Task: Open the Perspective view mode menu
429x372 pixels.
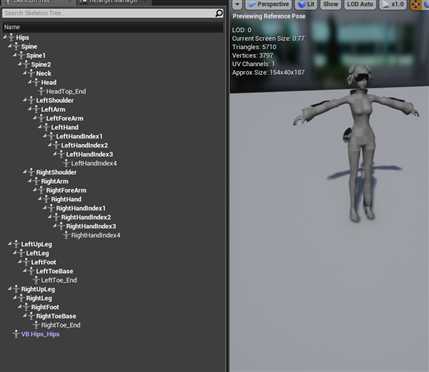Action: click(x=269, y=4)
